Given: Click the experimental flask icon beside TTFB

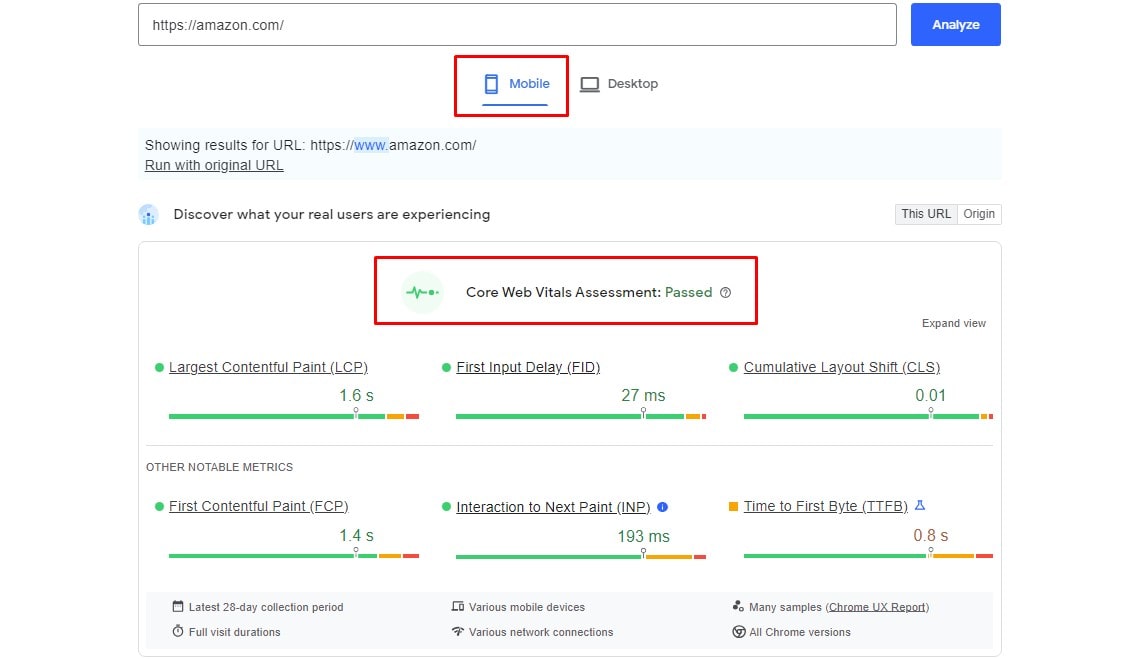Looking at the screenshot, I should coord(920,505).
